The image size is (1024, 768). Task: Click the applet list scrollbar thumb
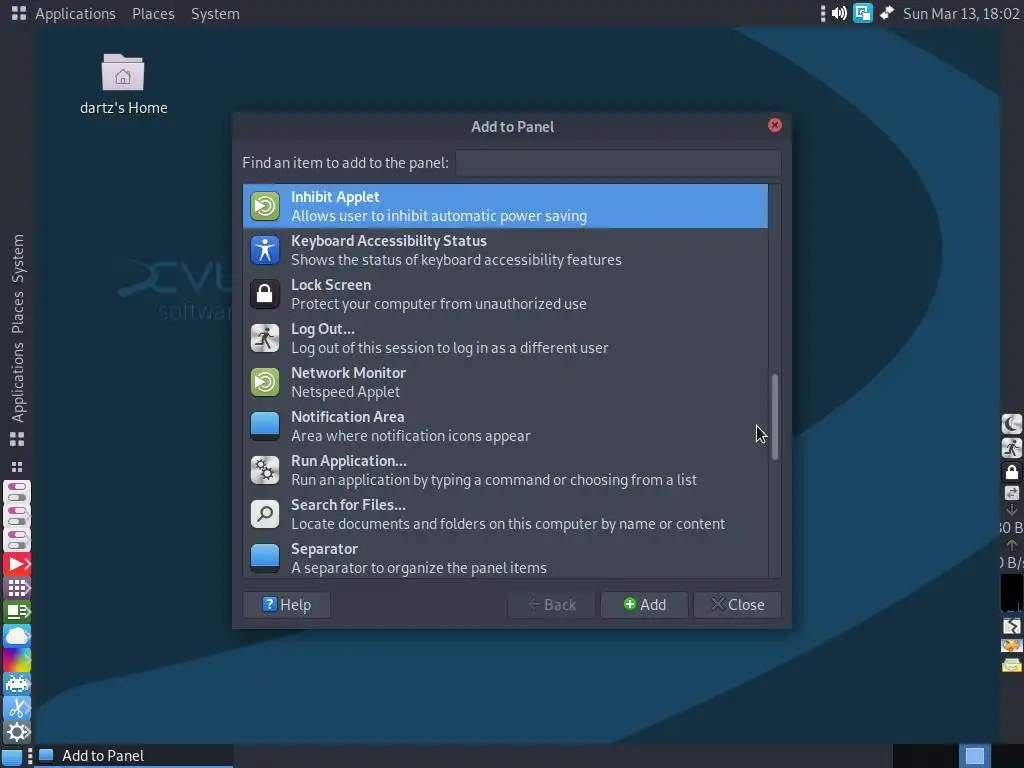775,417
